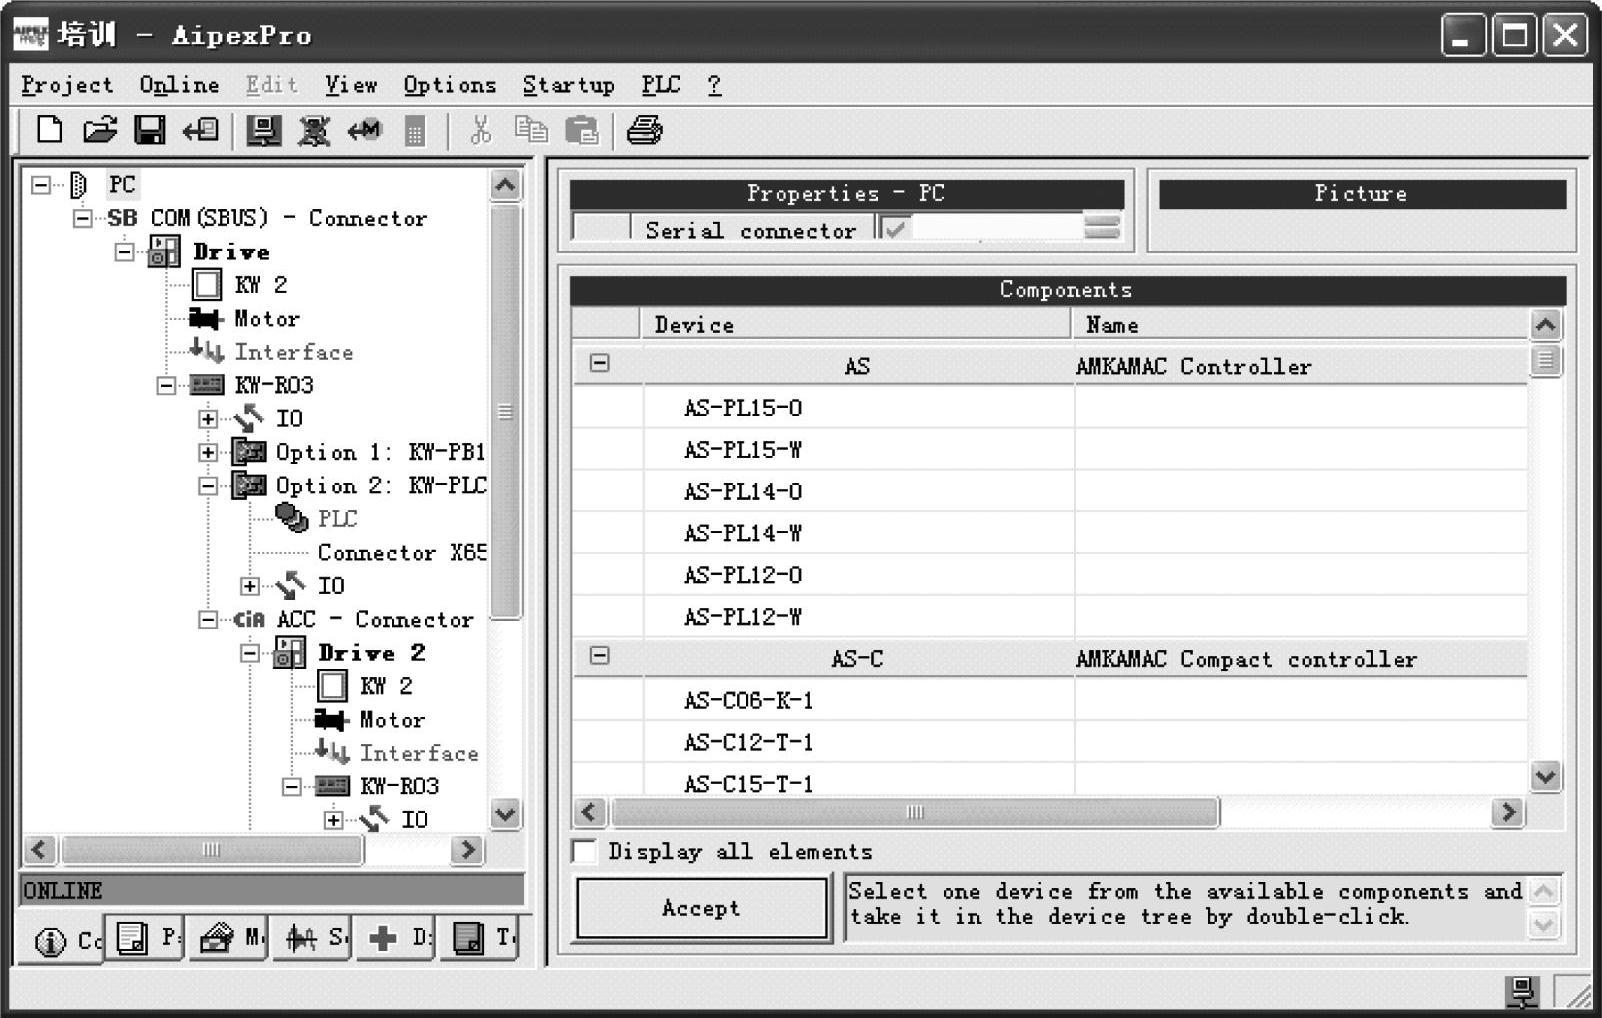The image size is (1602, 1018).
Task: Select the AS-C12-T-1 device row
Action: [x=1050, y=742]
